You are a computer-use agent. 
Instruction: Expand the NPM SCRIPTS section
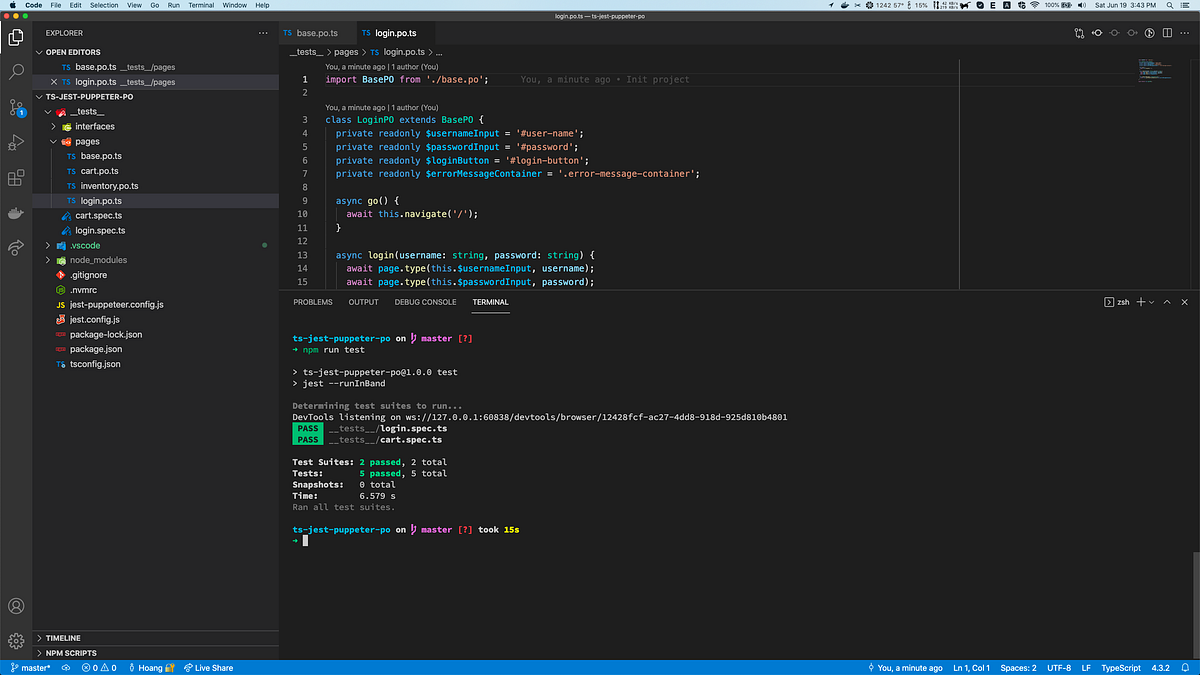pyautogui.click(x=70, y=652)
